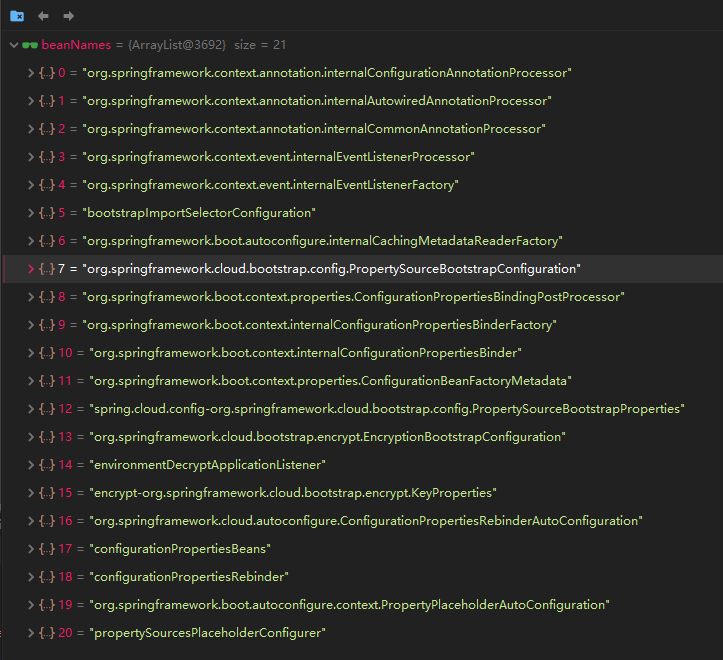Expand element 8 ConfigurationPropertiesBindingPostProcessor
Image resolution: width=723 pixels, height=660 pixels.
30,297
